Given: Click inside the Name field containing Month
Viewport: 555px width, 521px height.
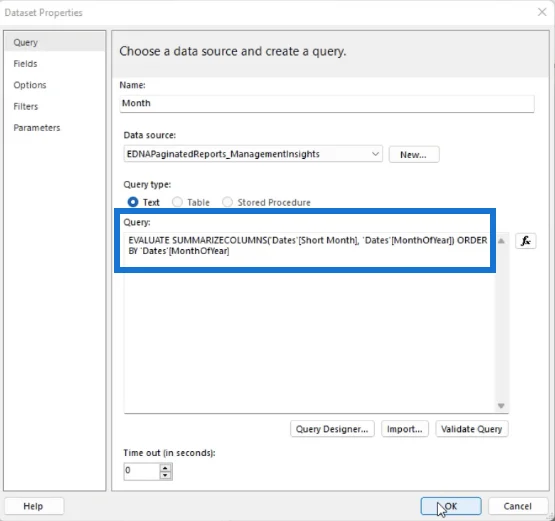Looking at the screenshot, I should click(x=327, y=103).
